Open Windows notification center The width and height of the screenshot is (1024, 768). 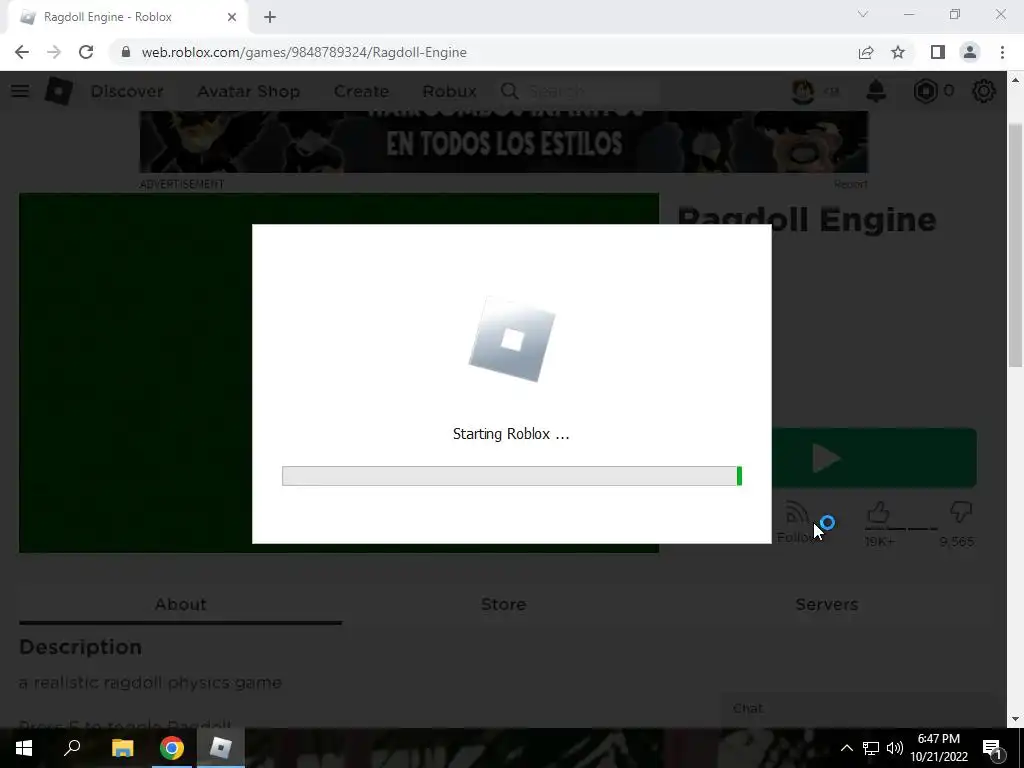[x=992, y=748]
